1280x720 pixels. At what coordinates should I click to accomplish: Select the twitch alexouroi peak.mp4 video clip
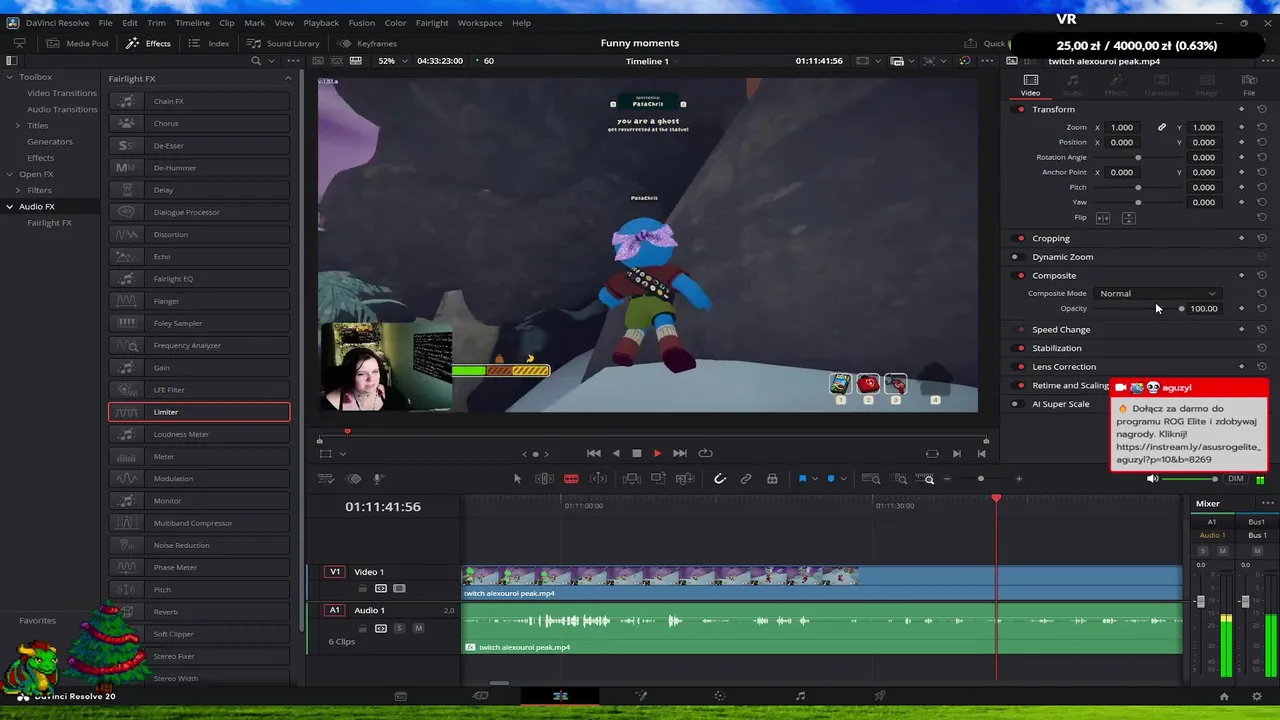[821, 582]
